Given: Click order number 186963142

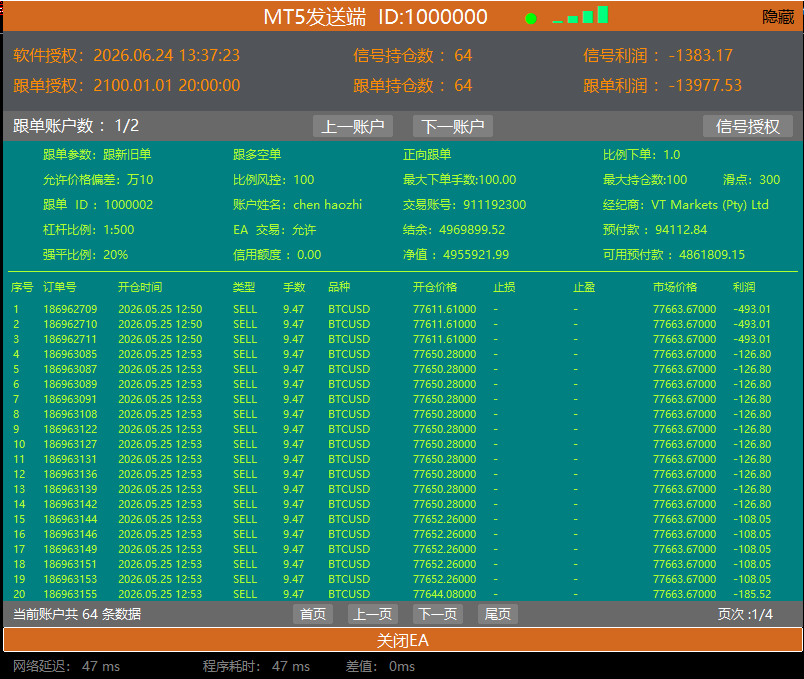Looking at the screenshot, I should coord(70,504).
